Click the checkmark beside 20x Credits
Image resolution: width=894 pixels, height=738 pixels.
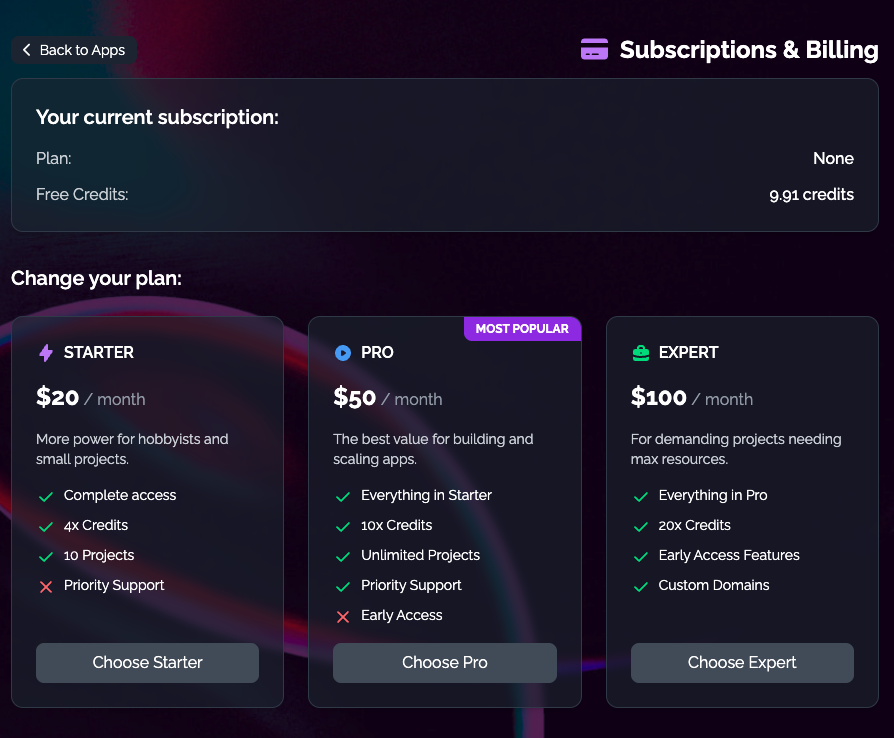(x=641, y=526)
